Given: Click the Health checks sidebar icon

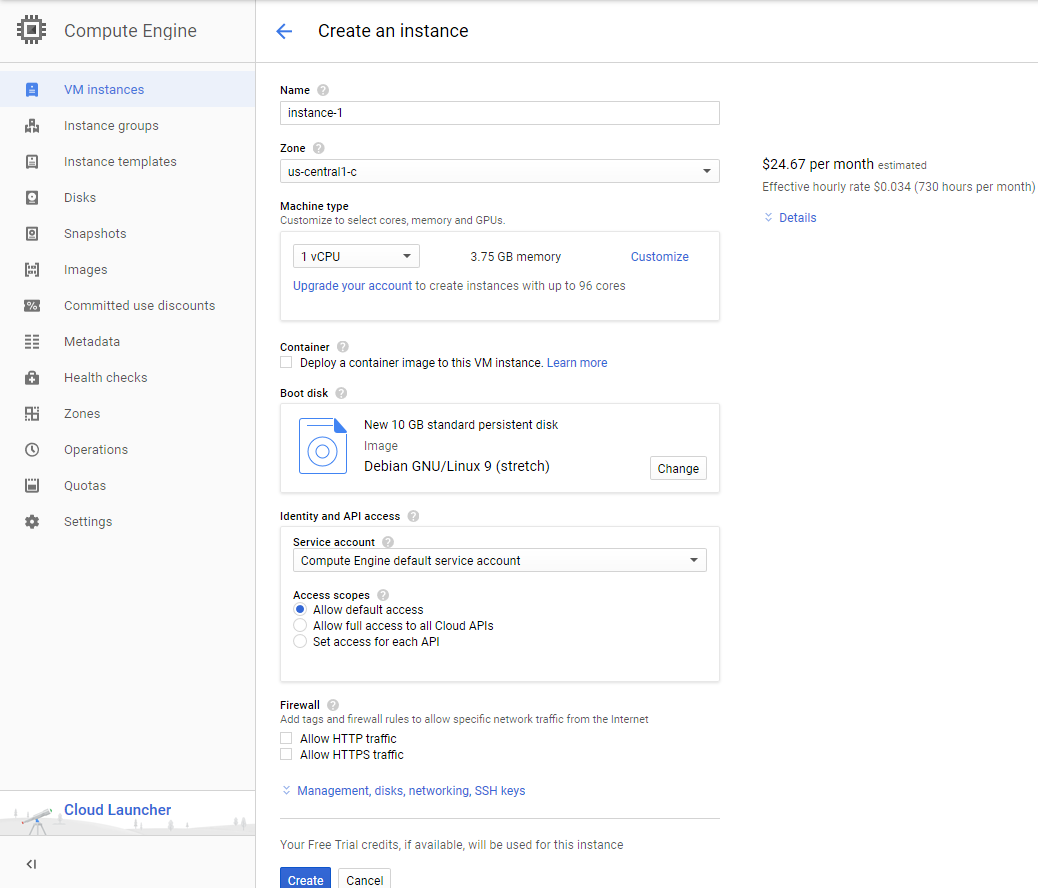Looking at the screenshot, I should [32, 377].
